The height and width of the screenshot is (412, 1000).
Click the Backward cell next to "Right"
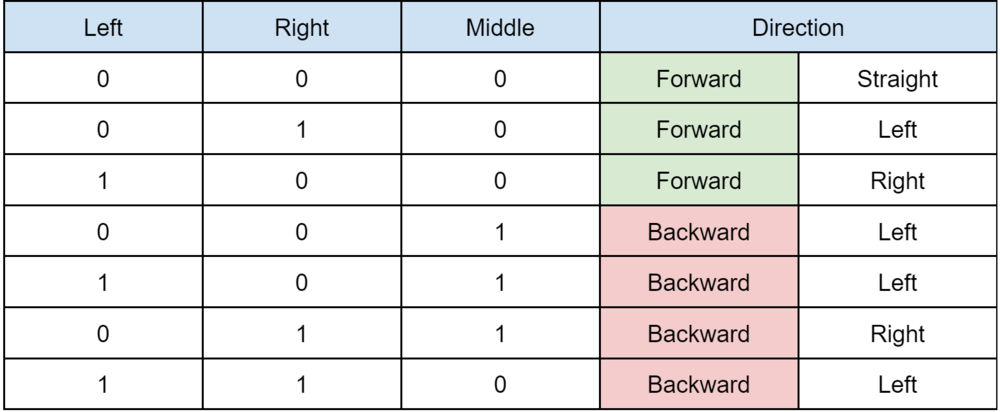(699, 333)
